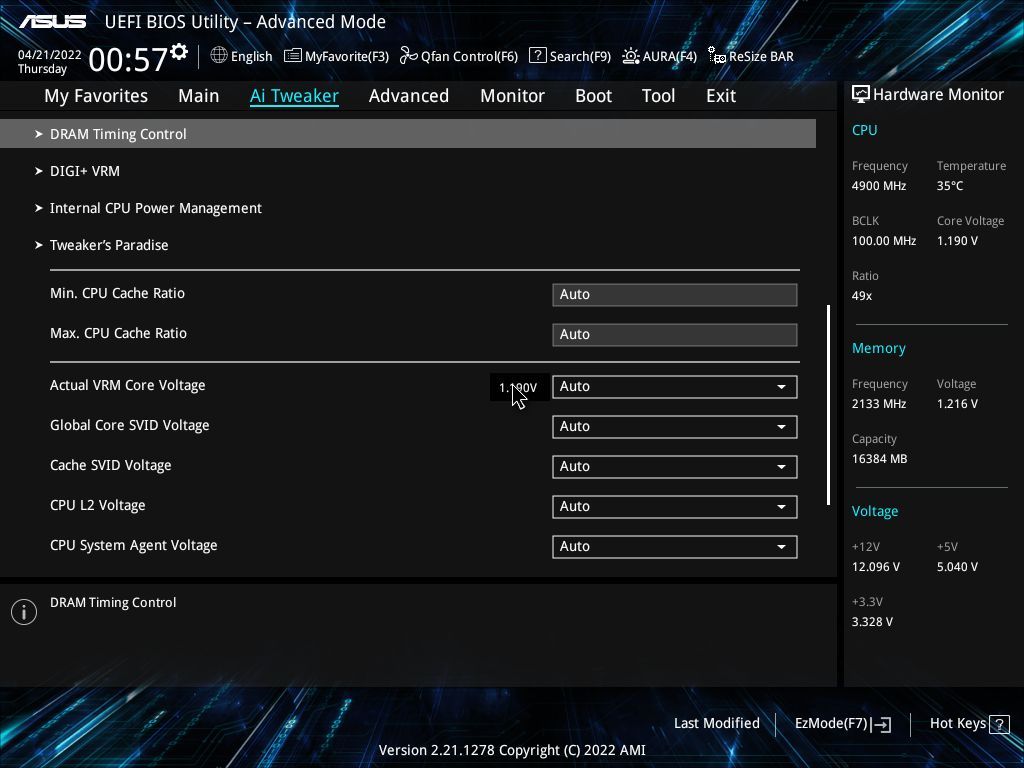
Task: Switch to Advanced tab
Action: (x=409, y=96)
